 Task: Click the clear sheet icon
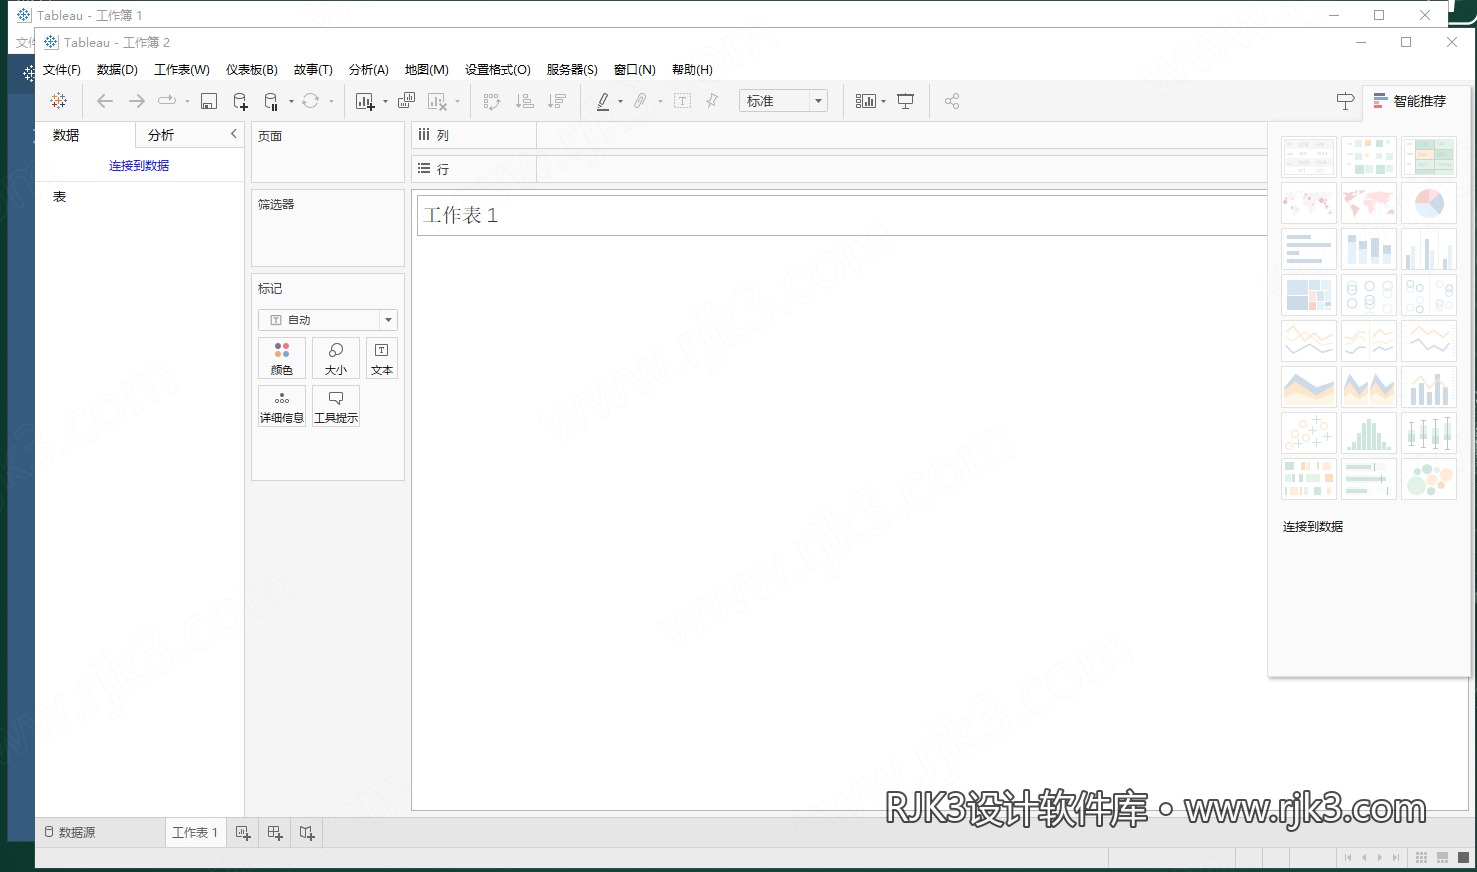(437, 101)
